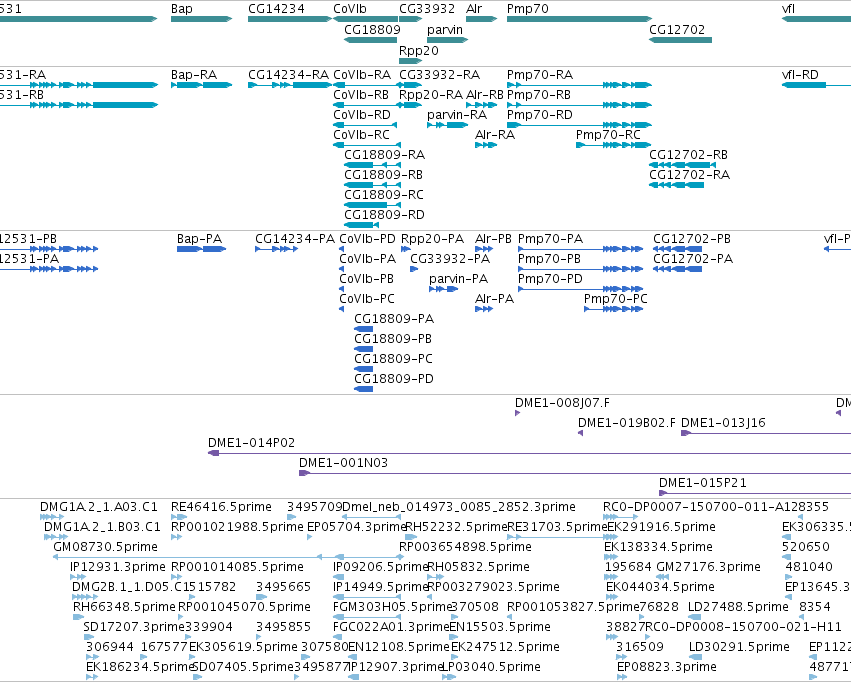Click the CG14234 gene label

coord(276,9)
